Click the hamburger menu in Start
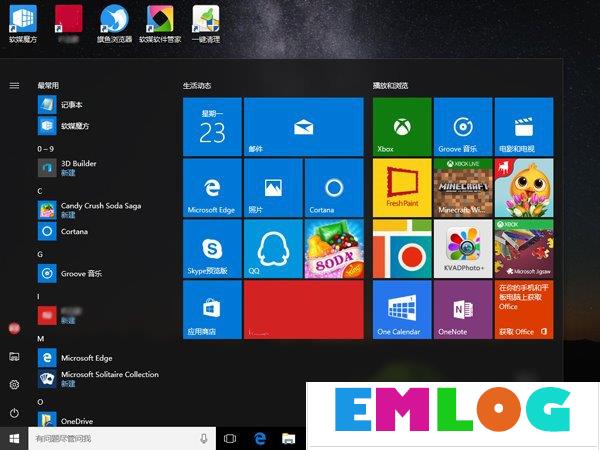 (x=14, y=85)
